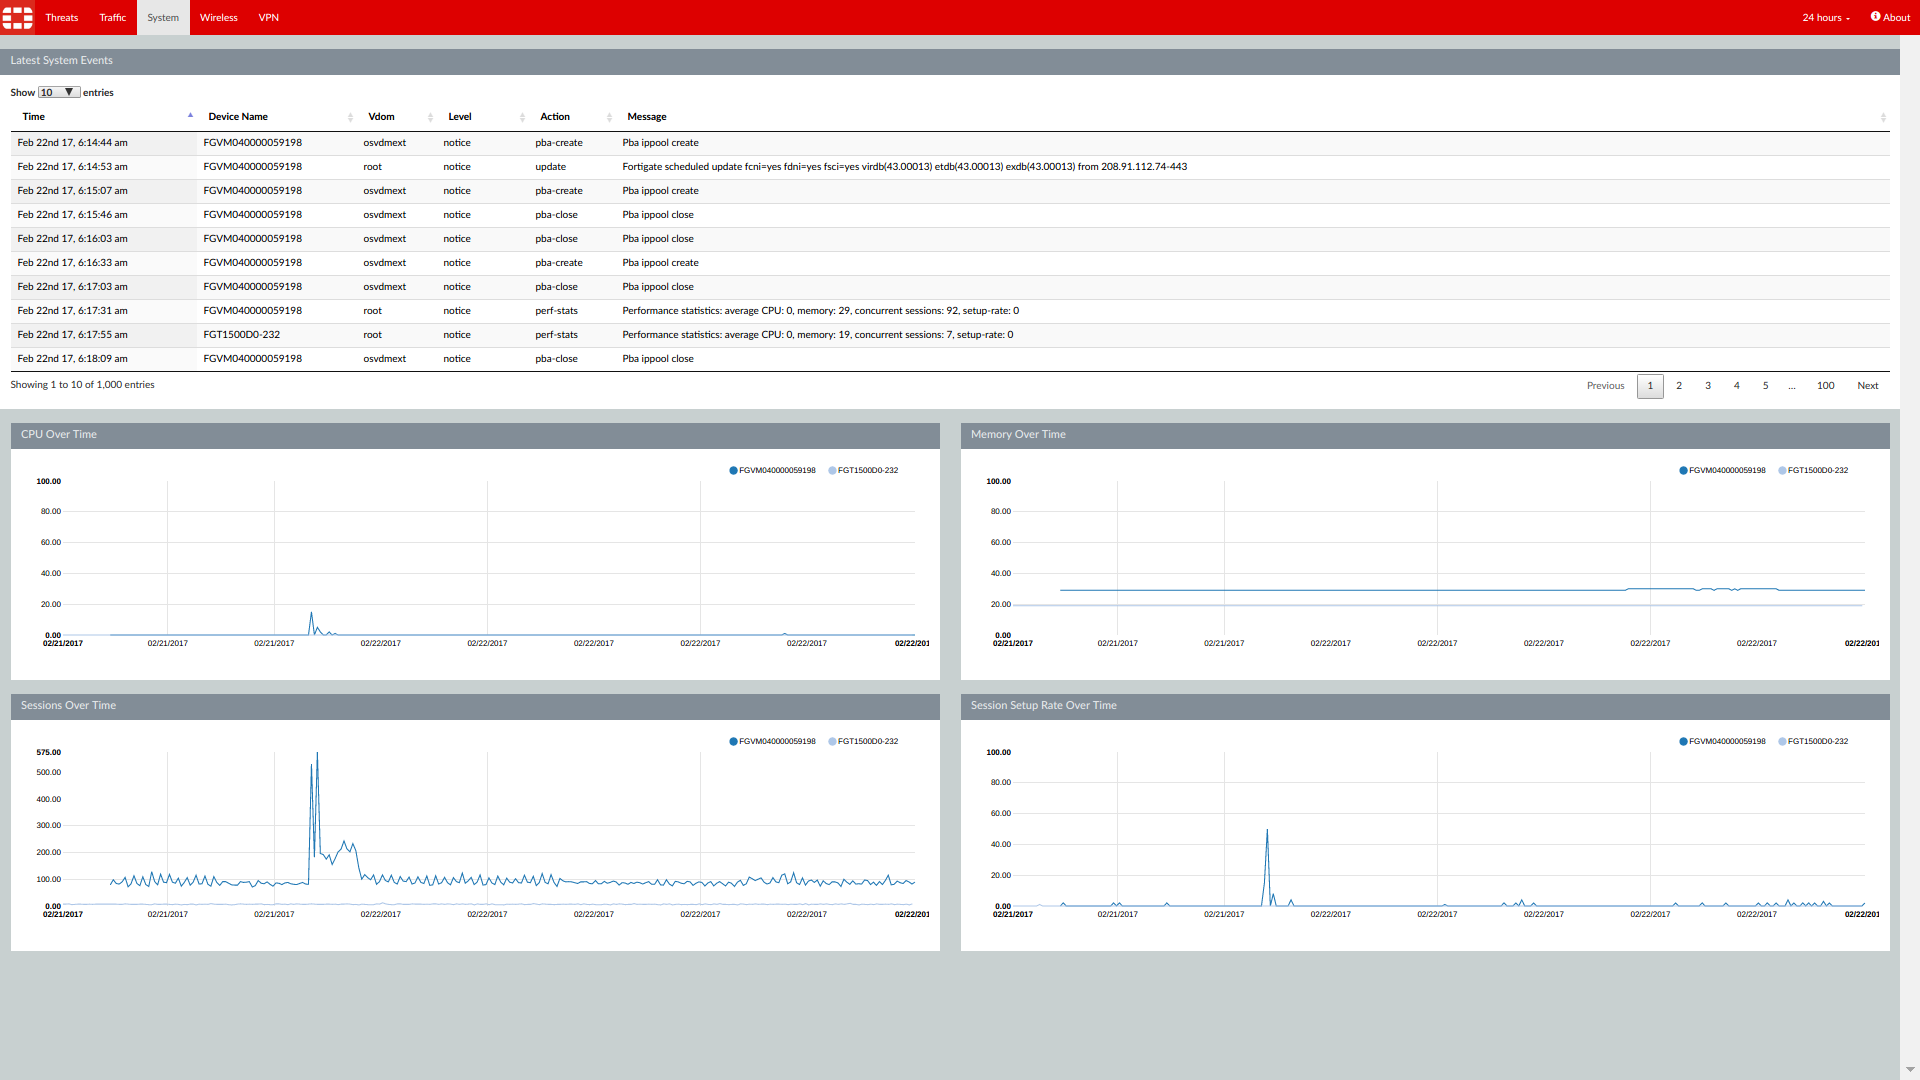Viewport: 1920px width, 1080px height.
Task: Sort by Message sort icon
Action: pos(1883,117)
